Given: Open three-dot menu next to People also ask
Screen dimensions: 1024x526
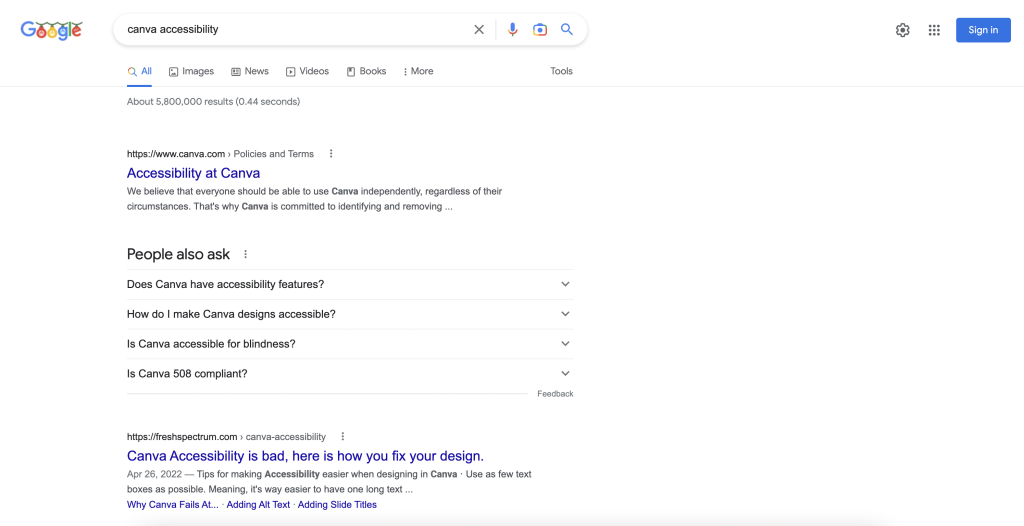Looking at the screenshot, I should (x=246, y=254).
